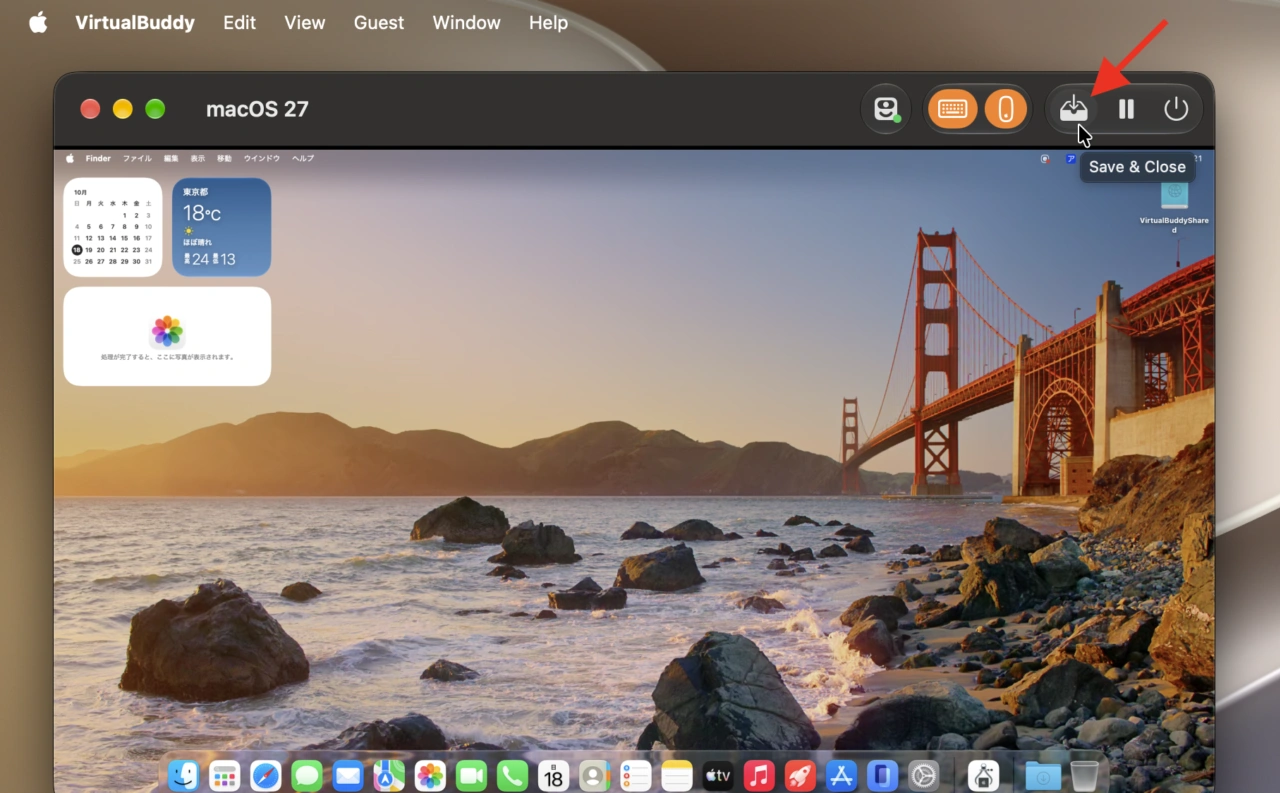Viewport: 1280px width, 793px height.
Task: Open Reminders in the guest Dock
Action: click(635, 775)
